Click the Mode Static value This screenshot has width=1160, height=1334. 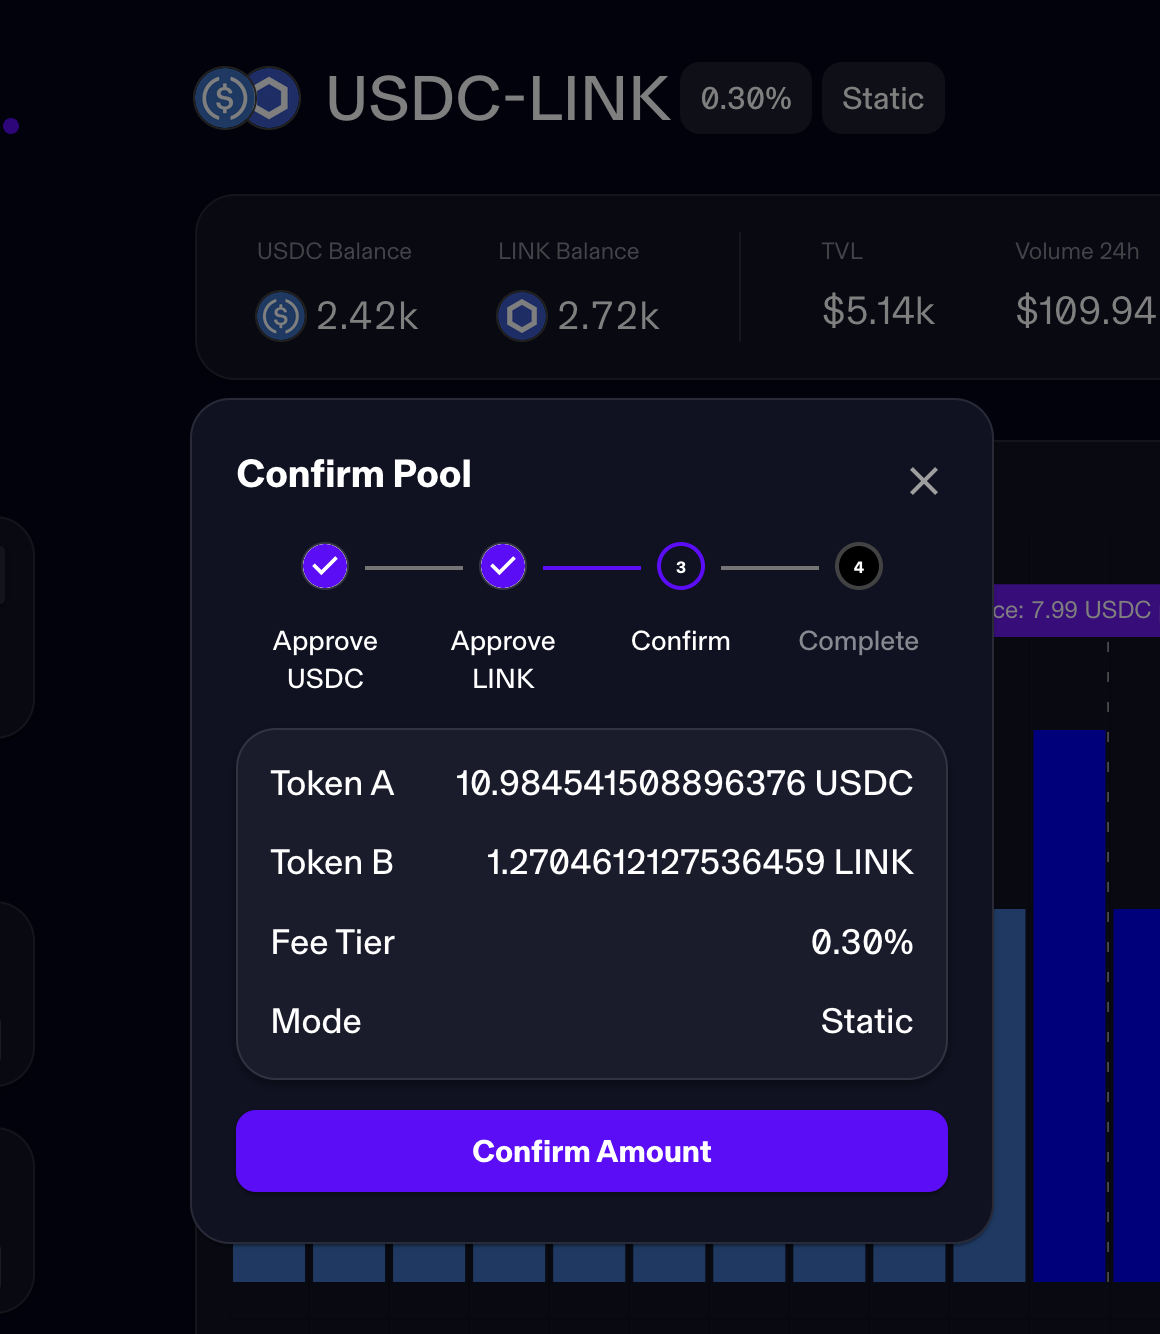point(866,1021)
